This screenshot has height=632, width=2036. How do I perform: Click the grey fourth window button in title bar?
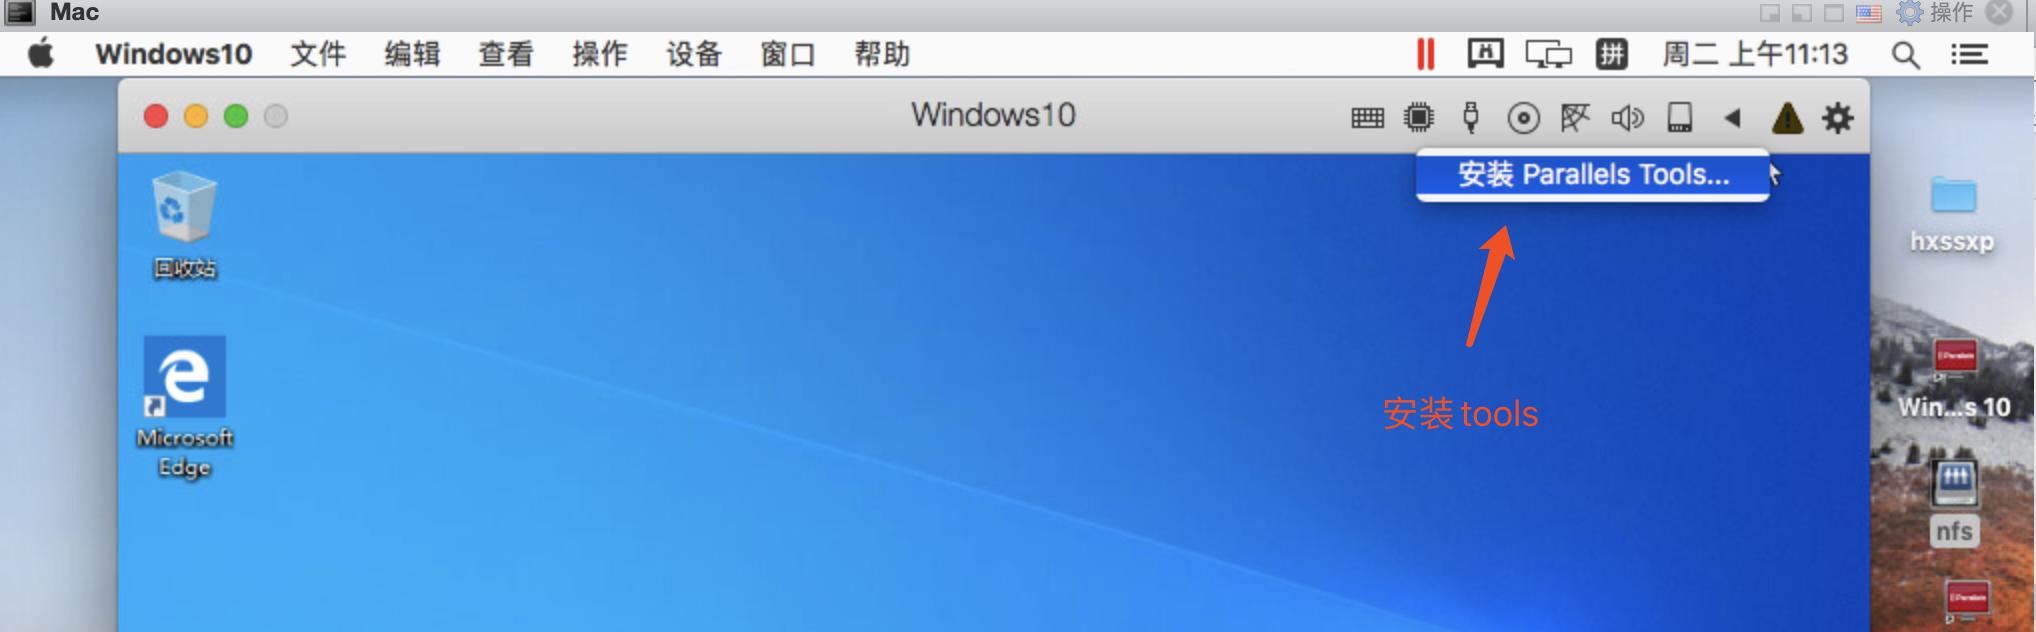coord(276,117)
